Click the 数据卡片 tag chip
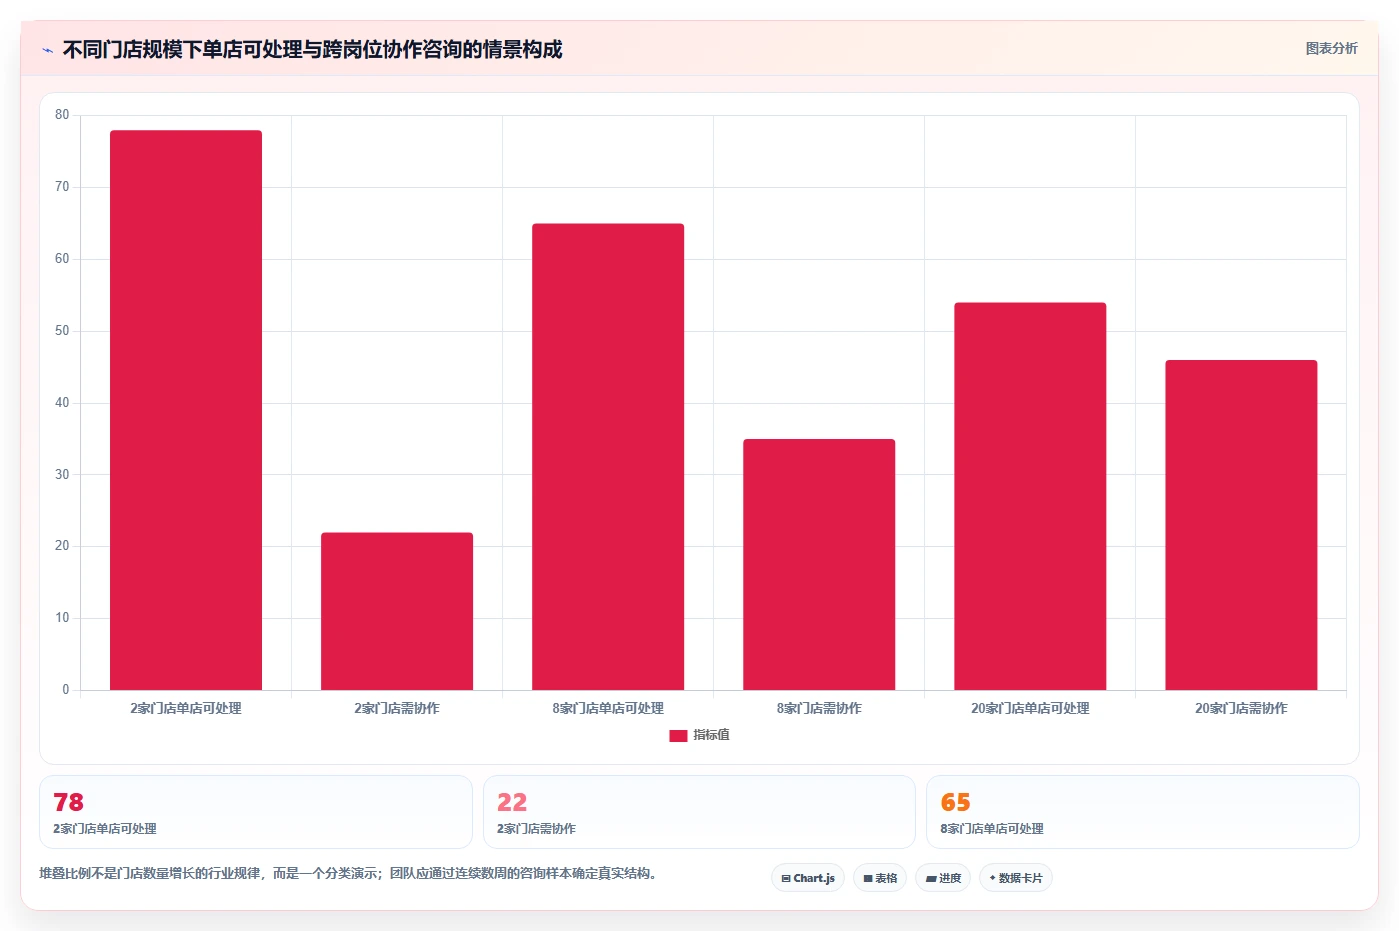 pyautogui.click(x=1016, y=878)
